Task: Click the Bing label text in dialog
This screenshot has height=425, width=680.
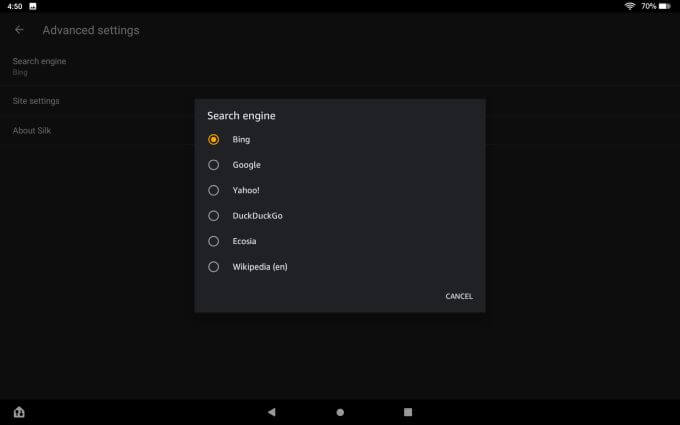Action: point(241,140)
